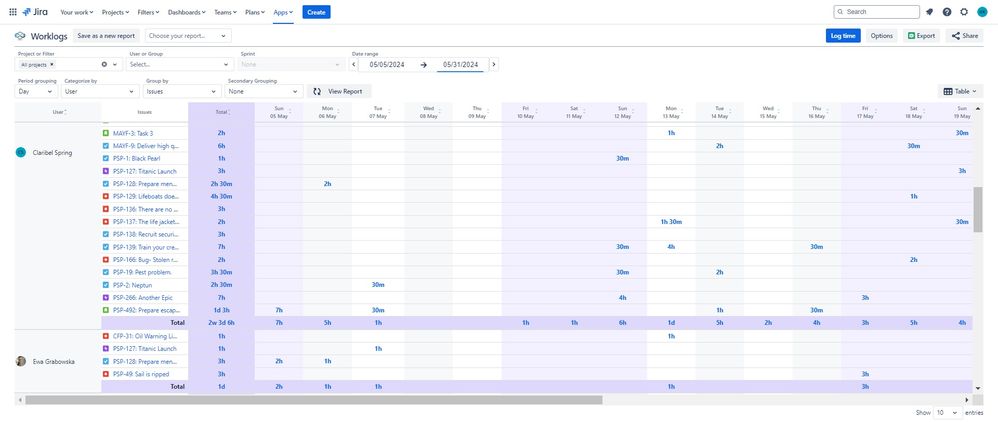Click the vertical scrollbar thumb
The width and height of the screenshot is (998, 422).
point(978,210)
